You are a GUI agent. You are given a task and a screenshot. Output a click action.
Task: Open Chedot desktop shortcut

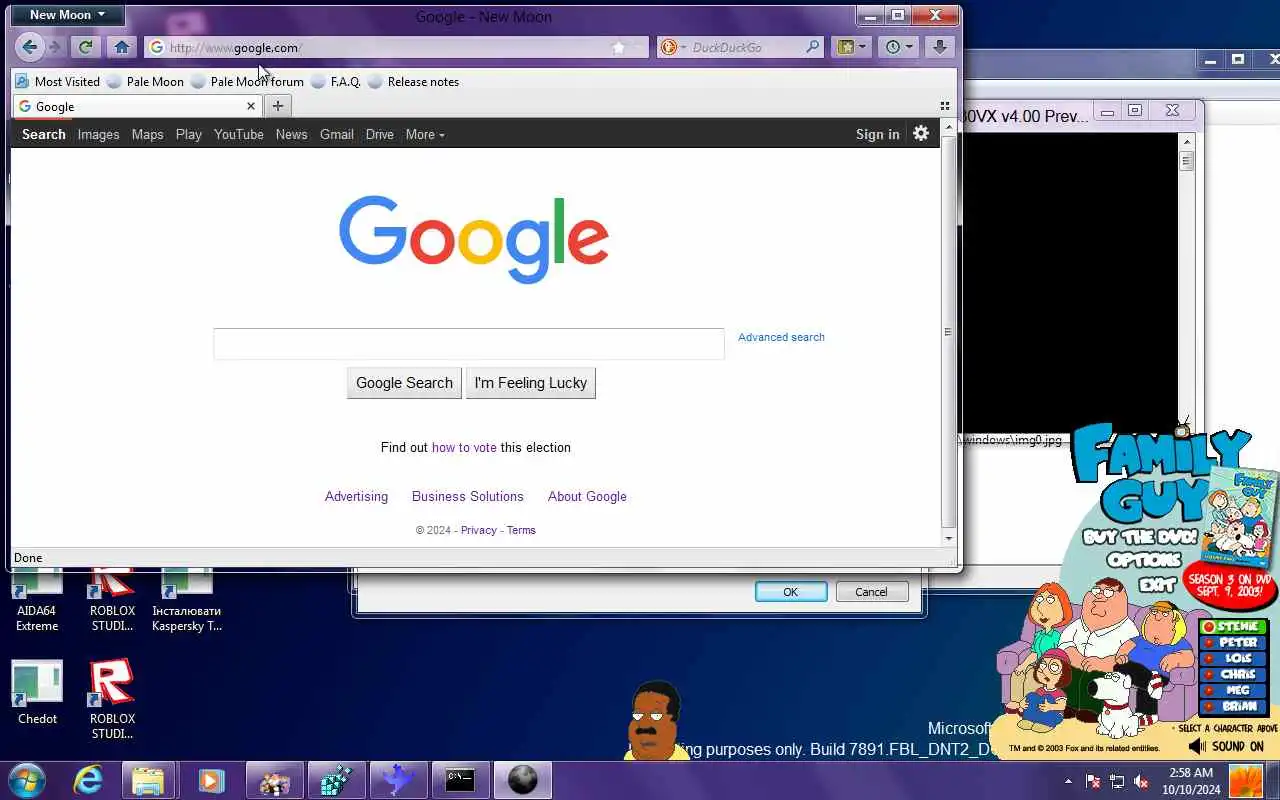(x=37, y=692)
